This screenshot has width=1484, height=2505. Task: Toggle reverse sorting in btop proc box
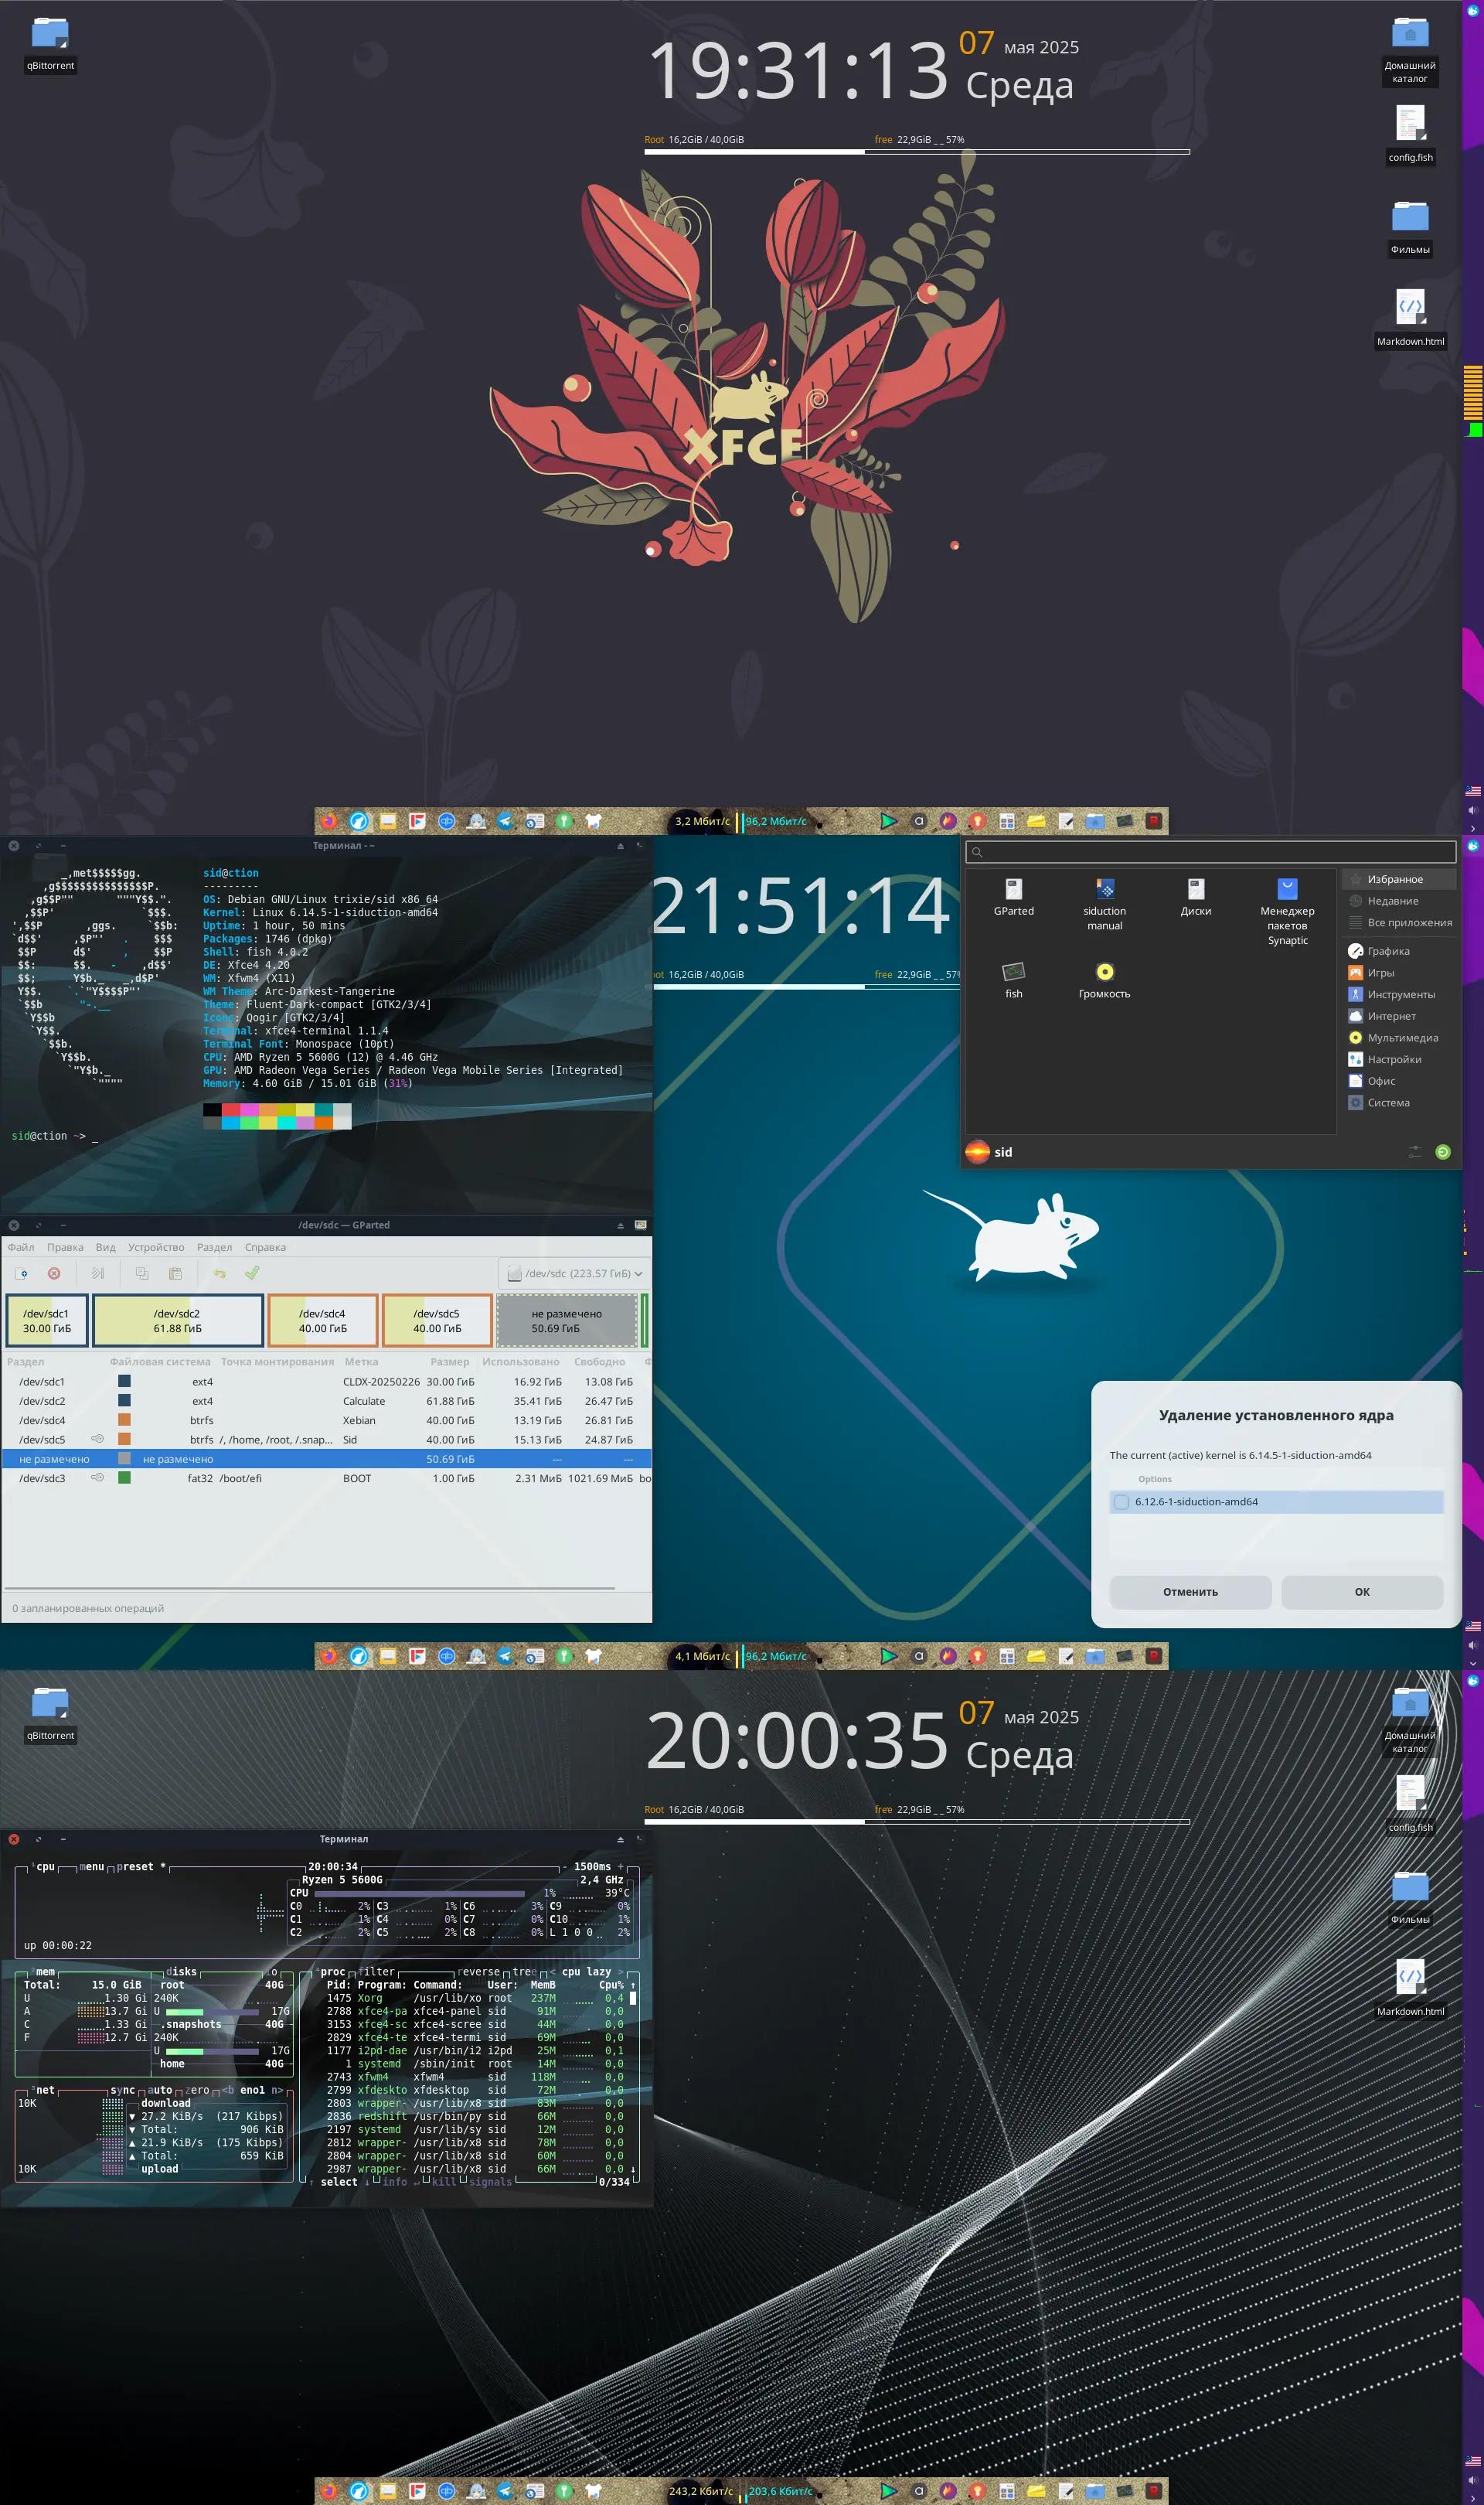pyautogui.click(x=479, y=1972)
